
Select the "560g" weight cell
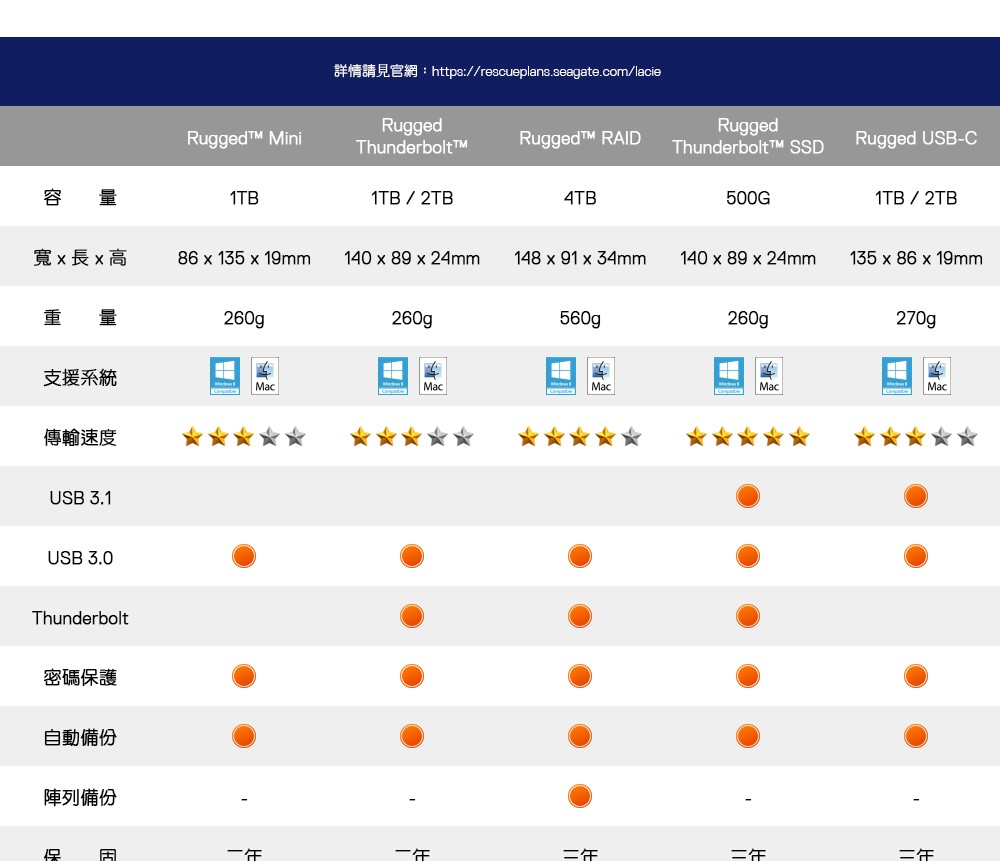tap(580, 318)
